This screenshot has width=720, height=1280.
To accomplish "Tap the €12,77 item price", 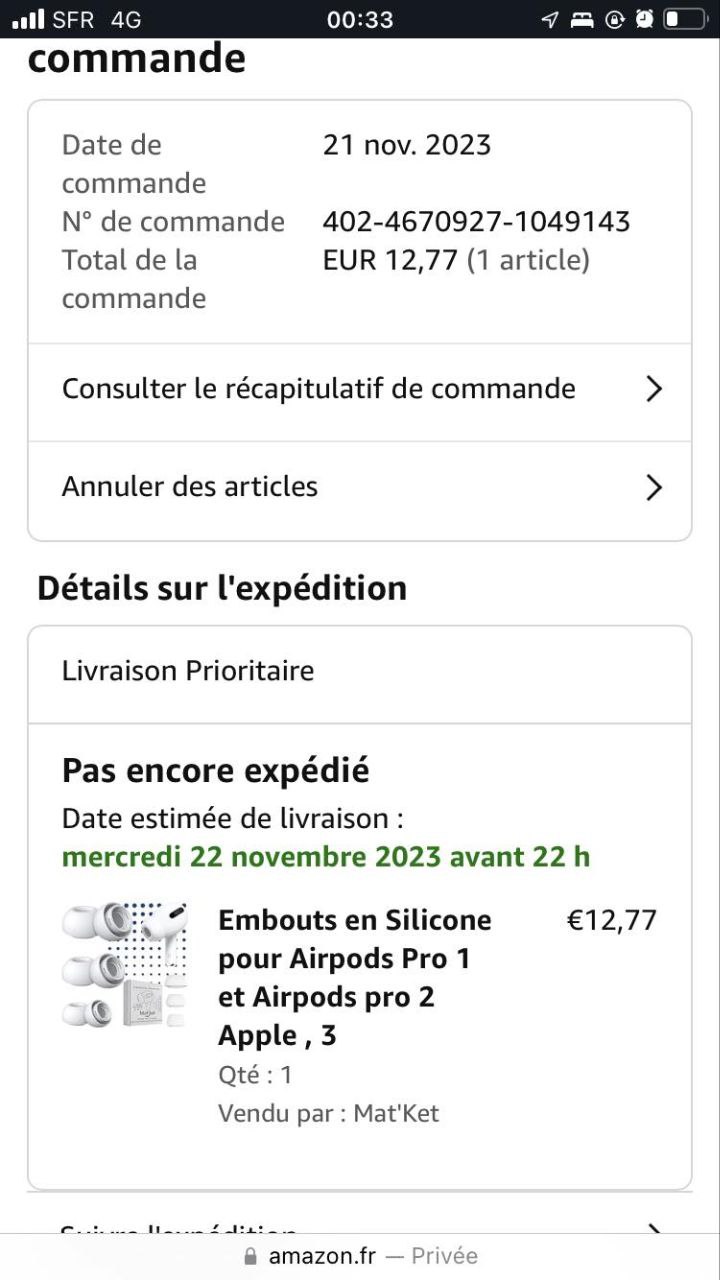I will tap(612, 920).
